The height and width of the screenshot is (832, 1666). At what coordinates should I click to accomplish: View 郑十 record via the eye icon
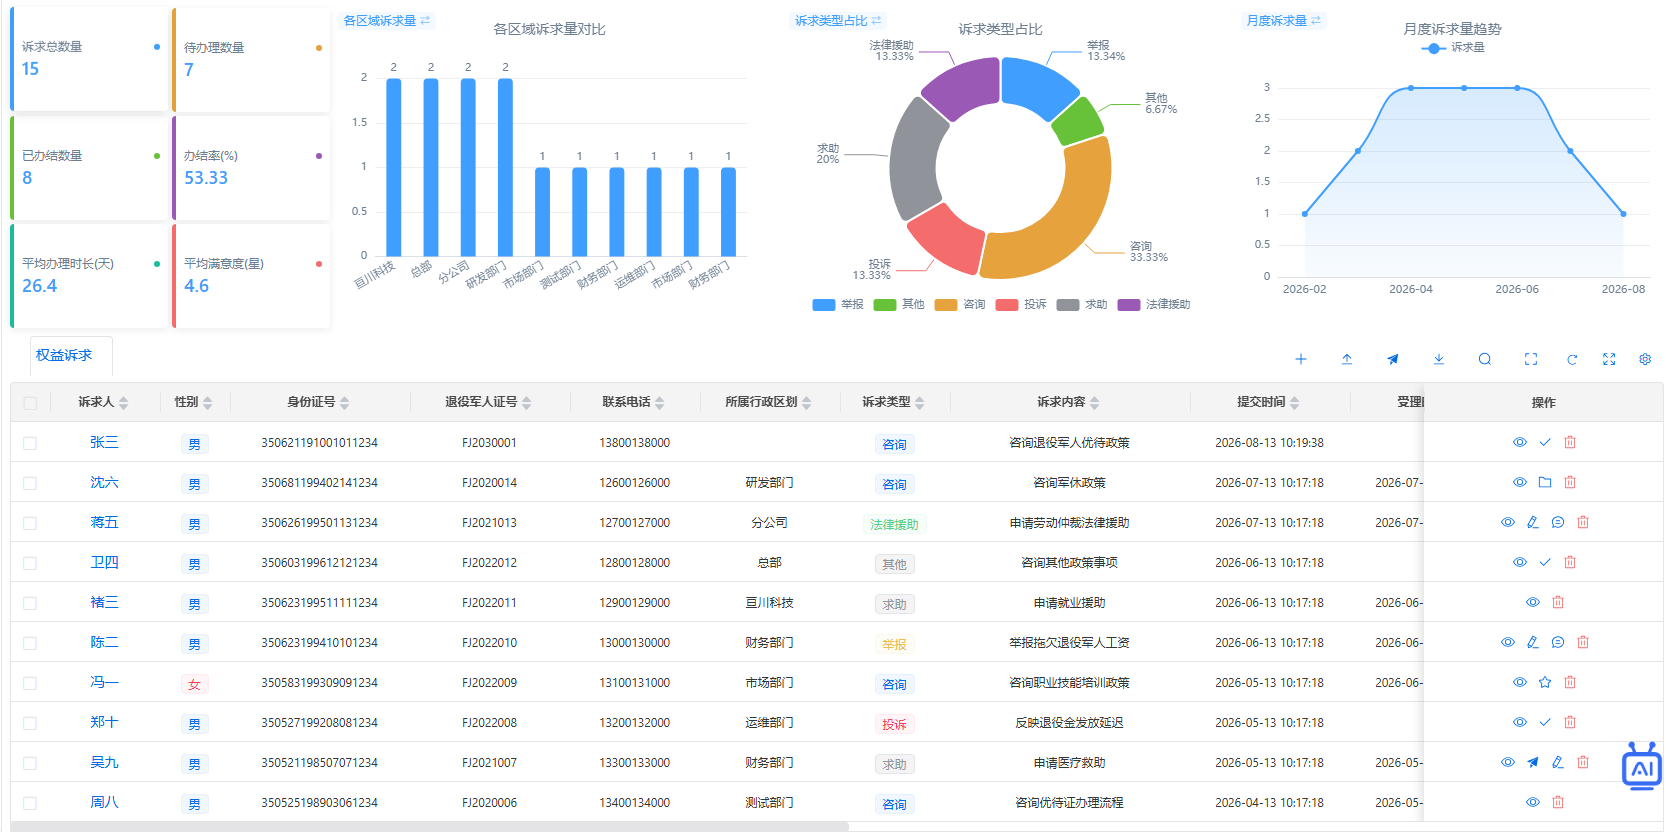pyautogui.click(x=1520, y=722)
